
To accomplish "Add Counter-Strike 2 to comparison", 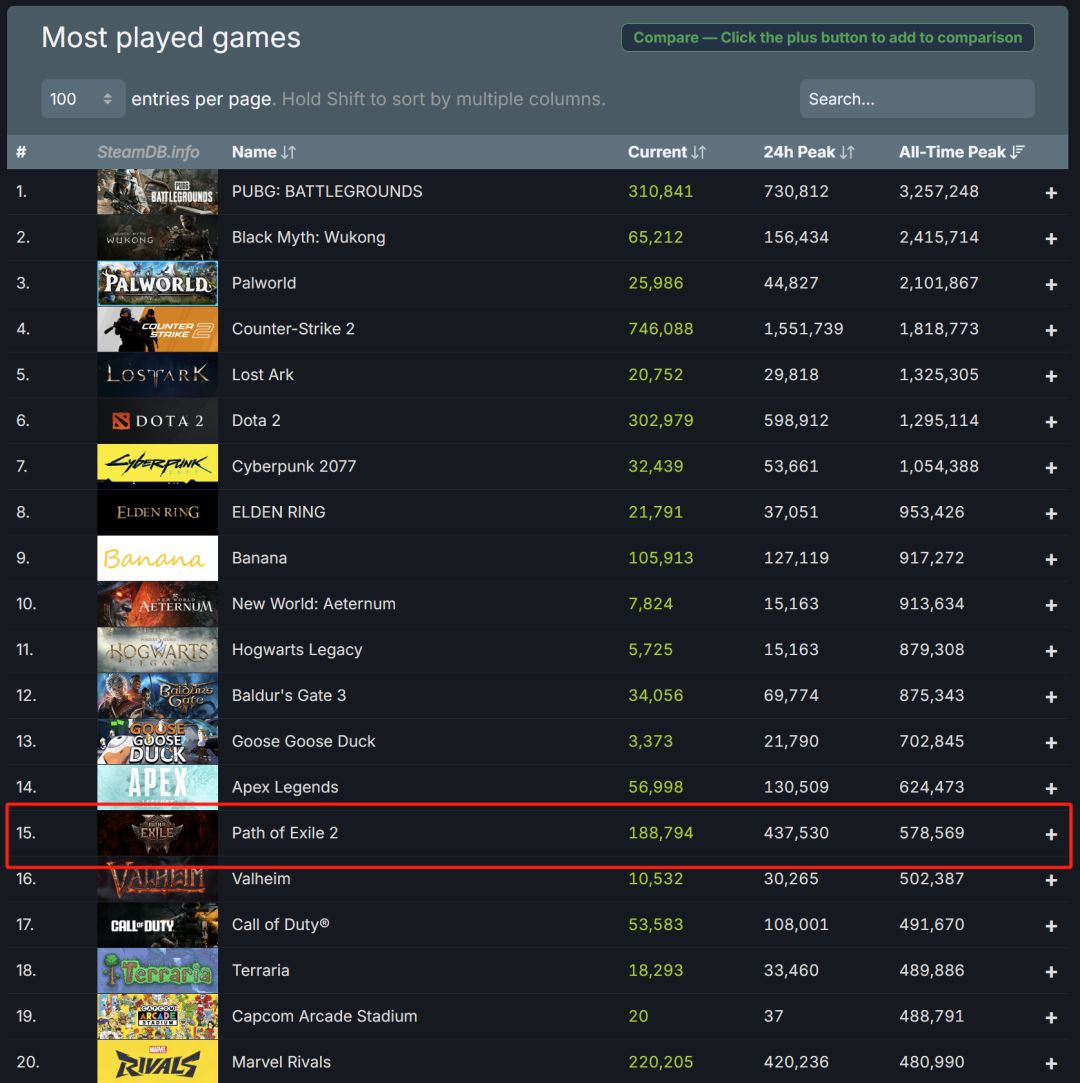I will pos(1051,330).
